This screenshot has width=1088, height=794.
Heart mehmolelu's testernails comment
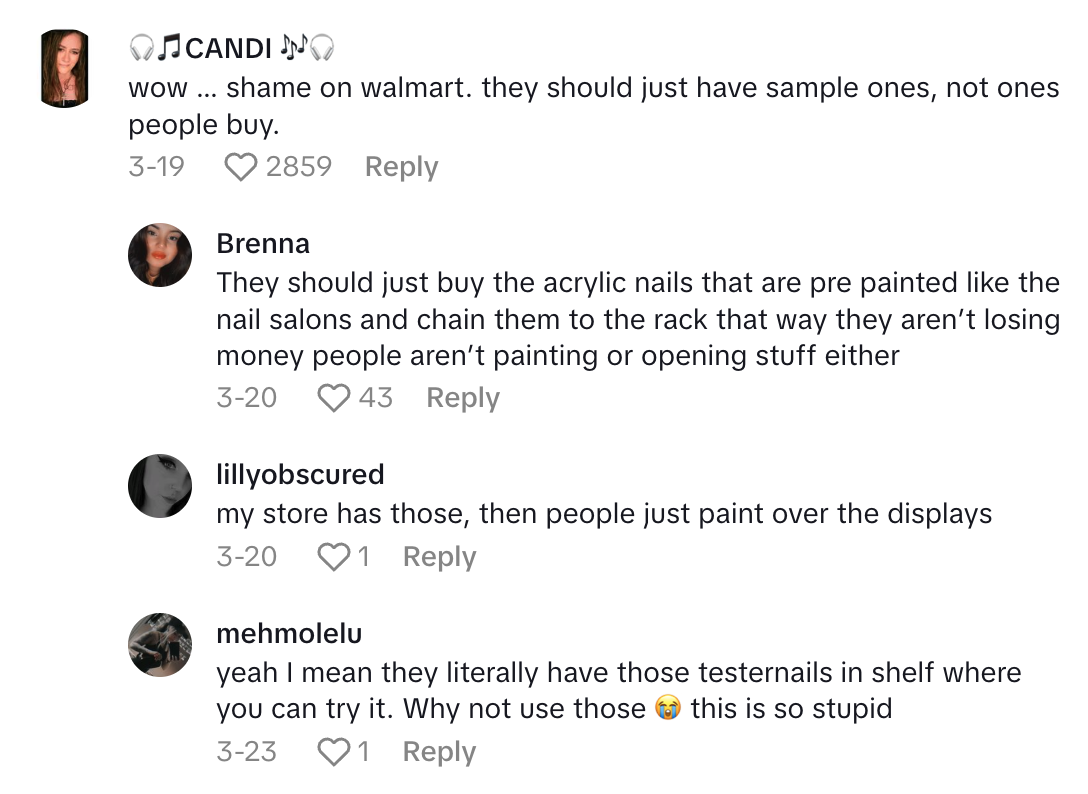pos(333,752)
